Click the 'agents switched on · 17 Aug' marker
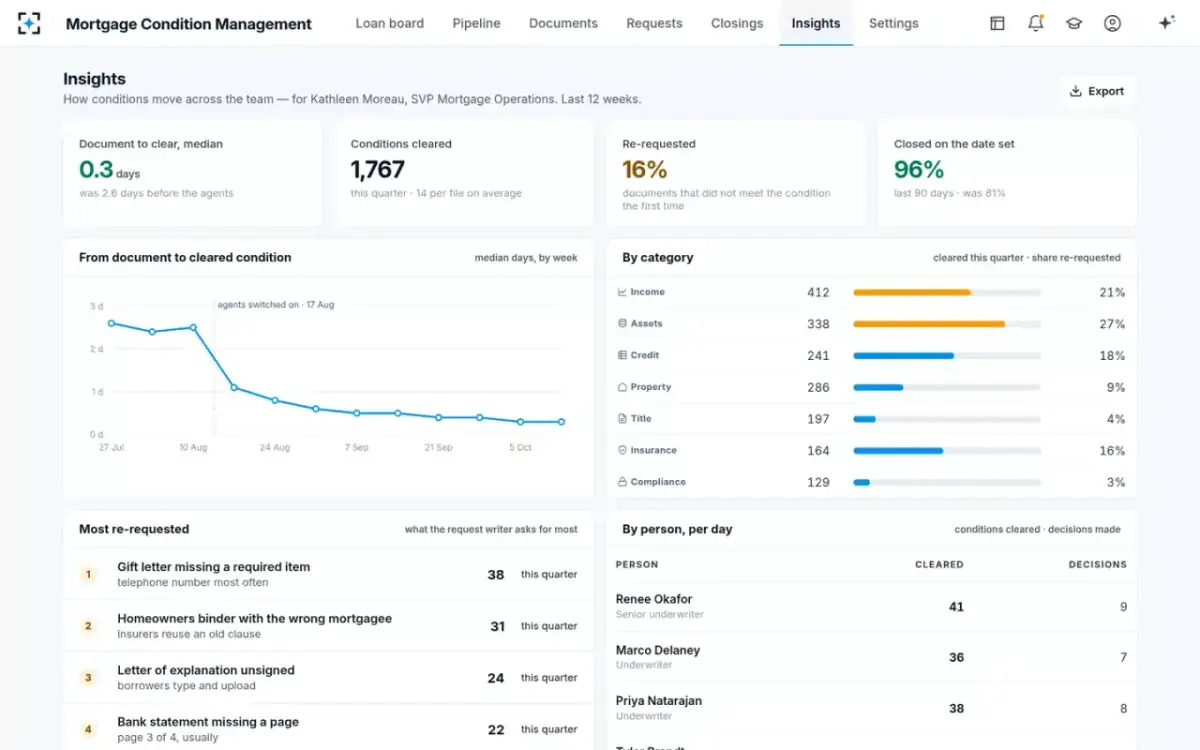The image size is (1200, 750). (276, 304)
